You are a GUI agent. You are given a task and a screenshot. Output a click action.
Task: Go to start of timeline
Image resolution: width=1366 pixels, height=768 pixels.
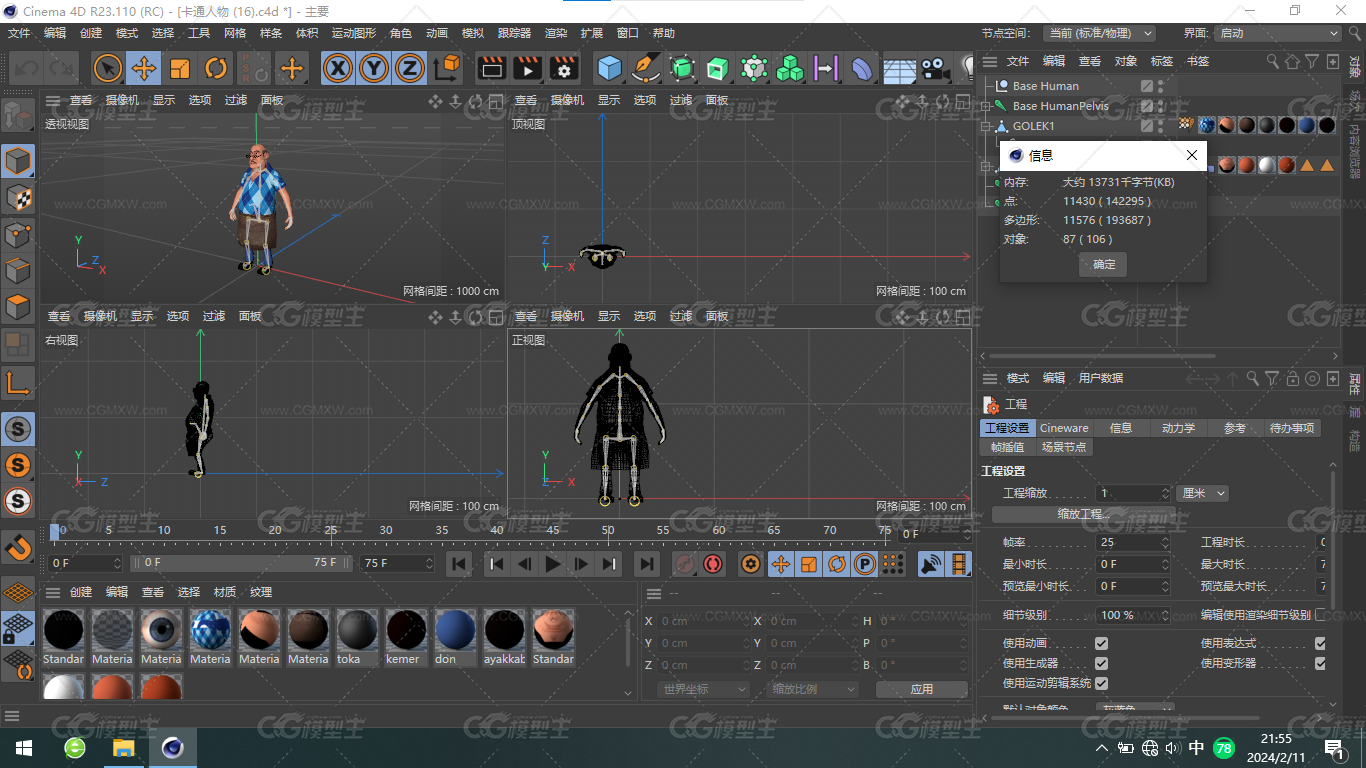coord(459,564)
